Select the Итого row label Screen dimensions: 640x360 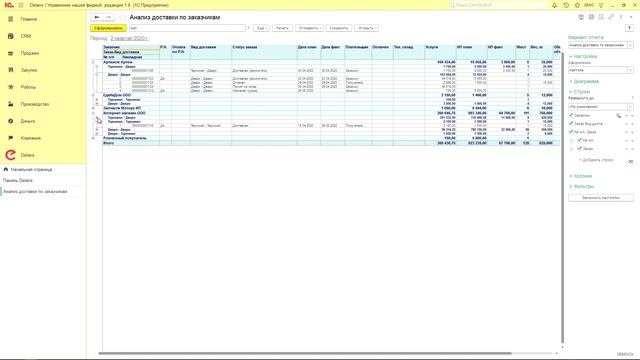tap(109, 143)
